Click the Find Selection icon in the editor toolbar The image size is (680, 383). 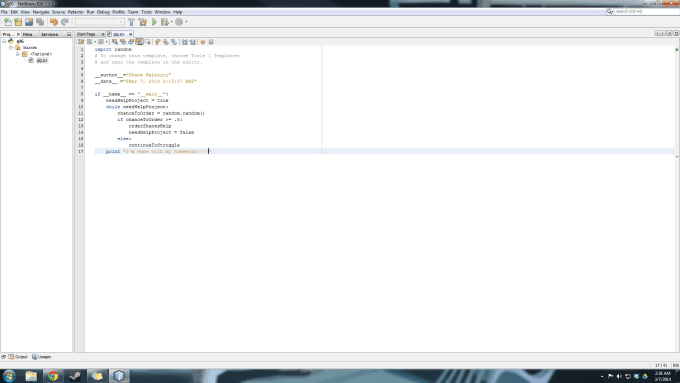114,42
